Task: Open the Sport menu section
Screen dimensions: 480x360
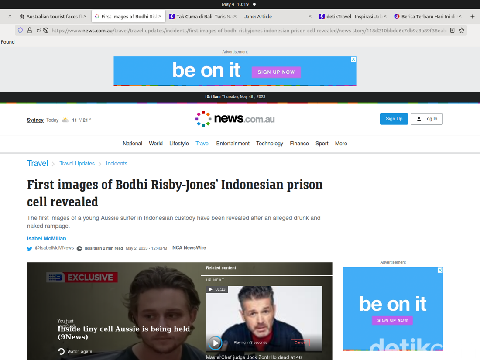Action: click(322, 143)
